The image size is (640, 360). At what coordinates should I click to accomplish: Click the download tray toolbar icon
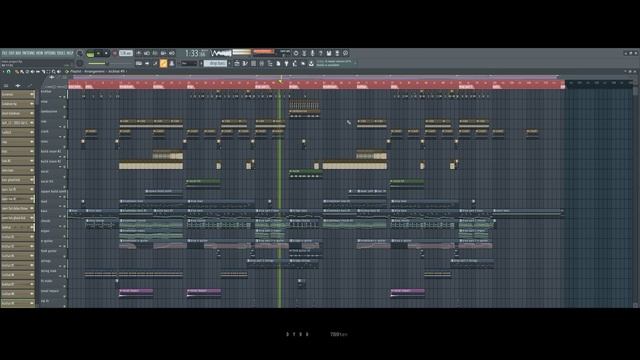click(311, 63)
